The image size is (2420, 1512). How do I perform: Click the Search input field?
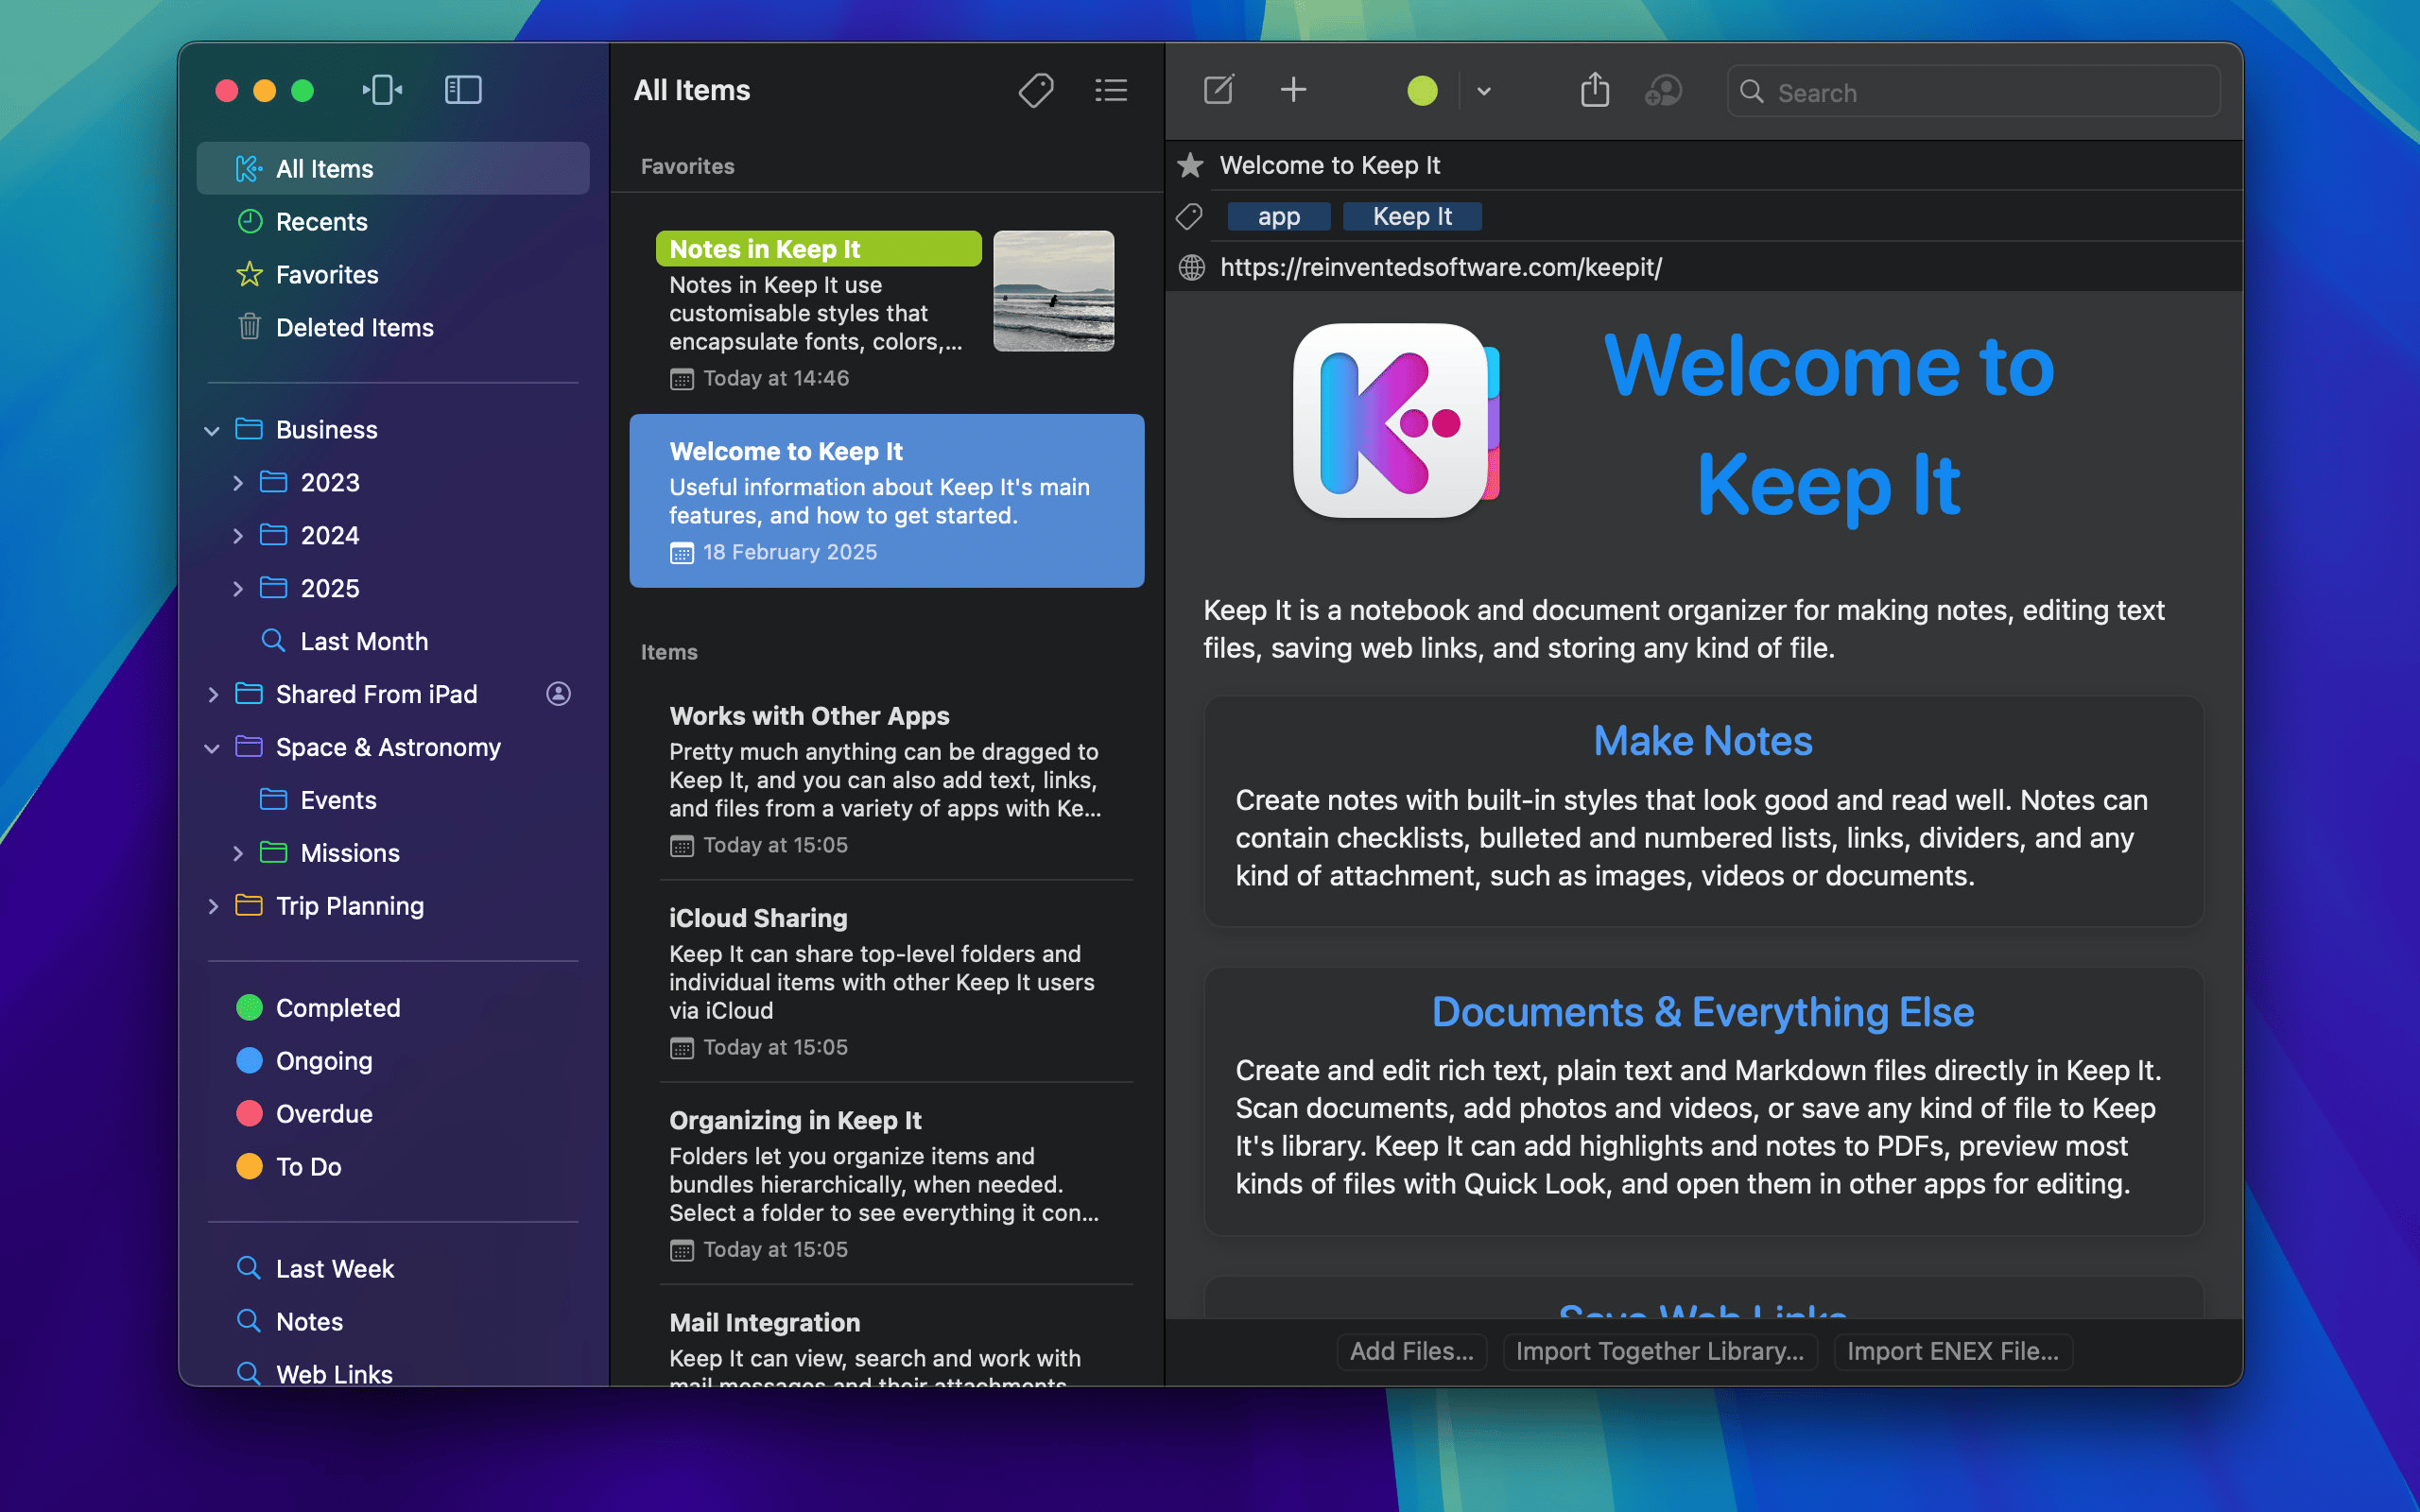1973,92
